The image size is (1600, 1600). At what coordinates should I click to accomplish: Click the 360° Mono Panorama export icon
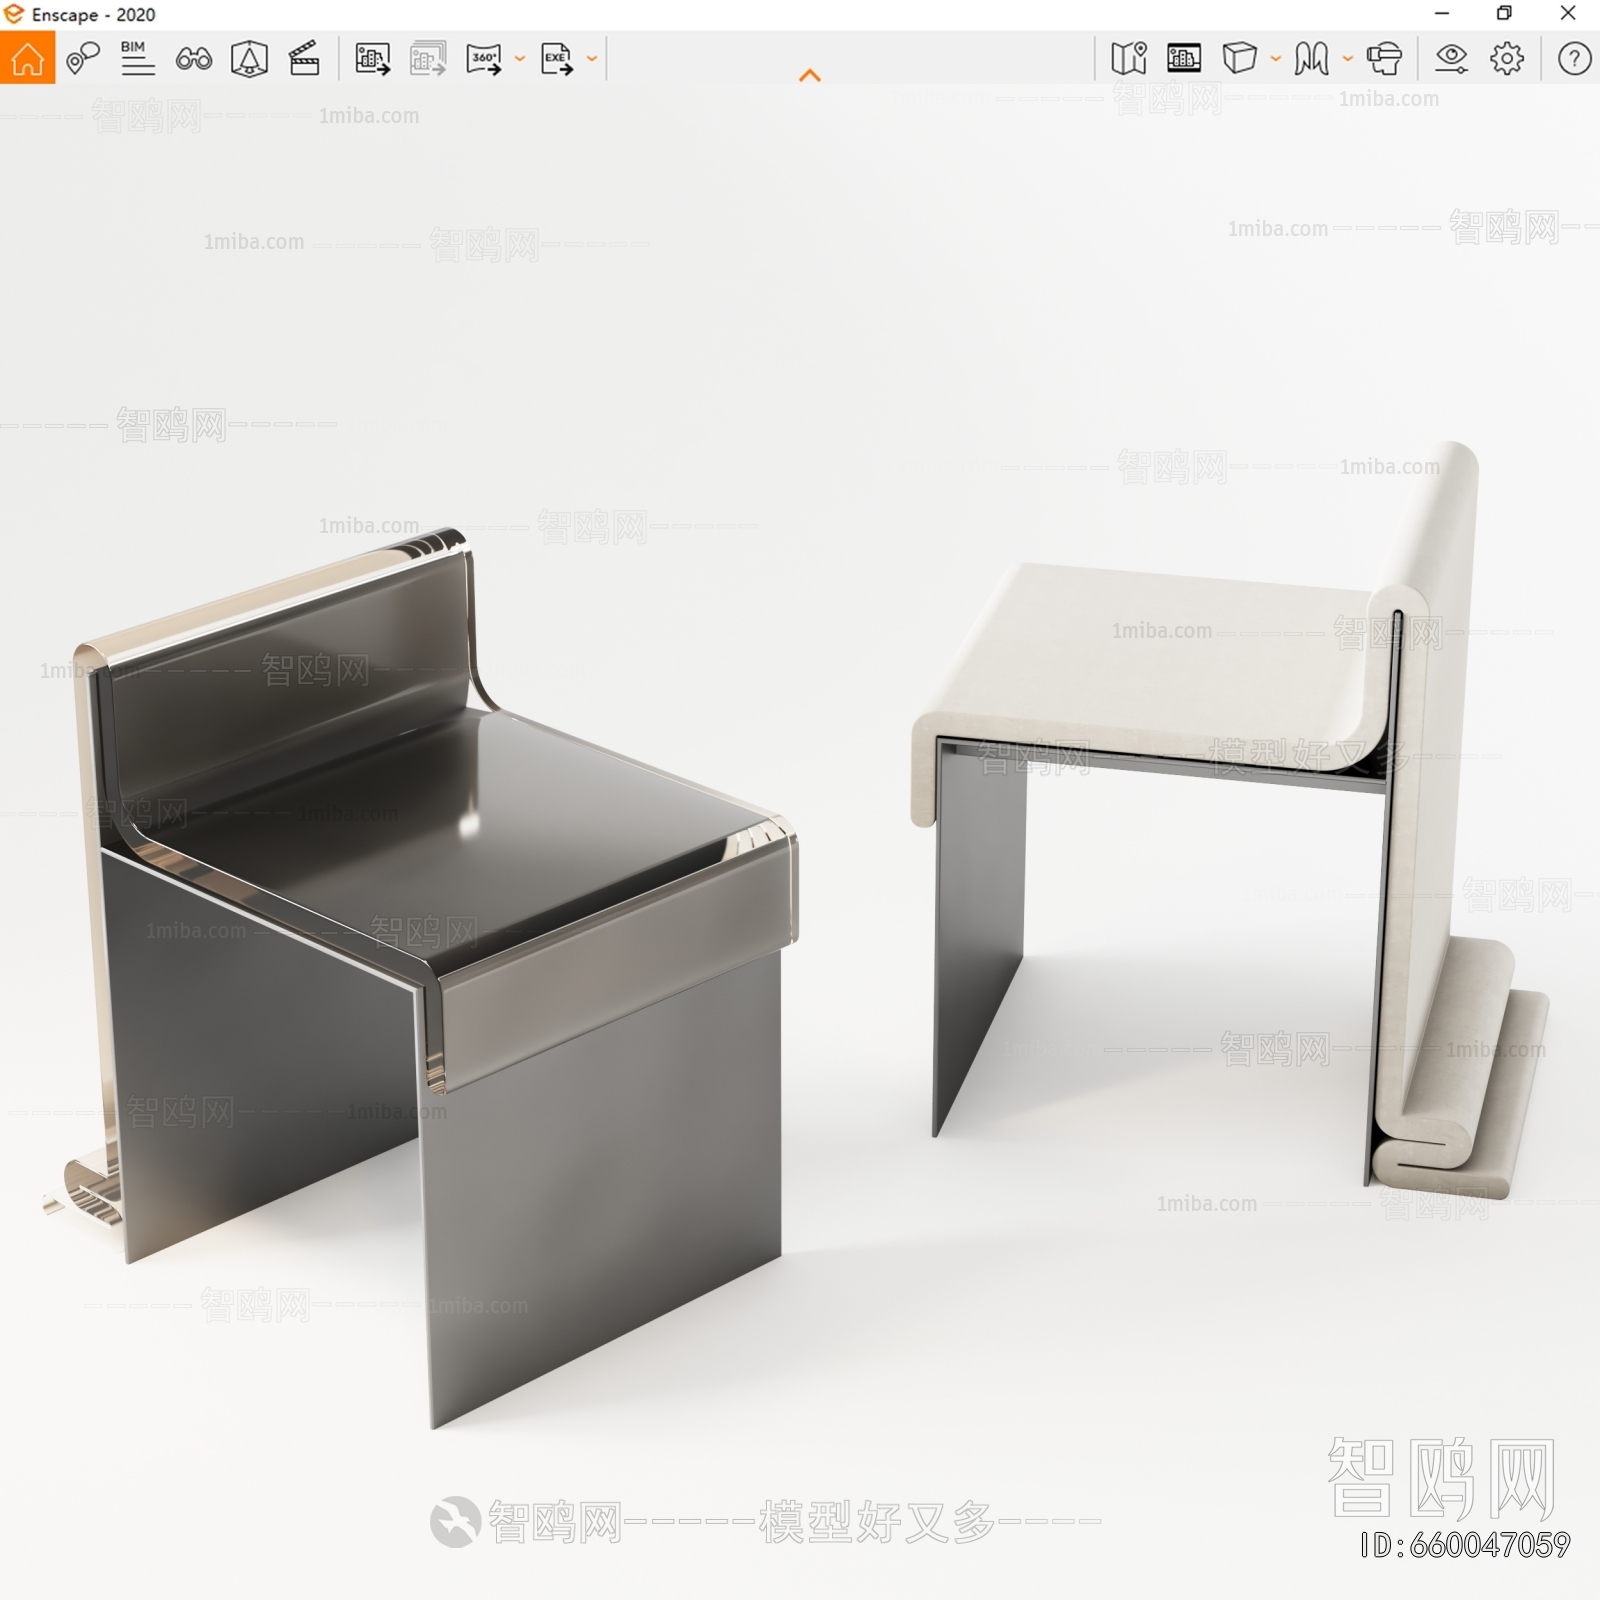point(484,59)
